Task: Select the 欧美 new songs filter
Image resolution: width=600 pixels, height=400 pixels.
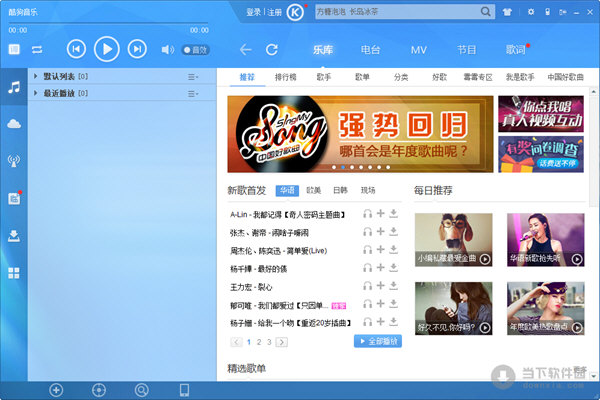Action: pos(314,190)
